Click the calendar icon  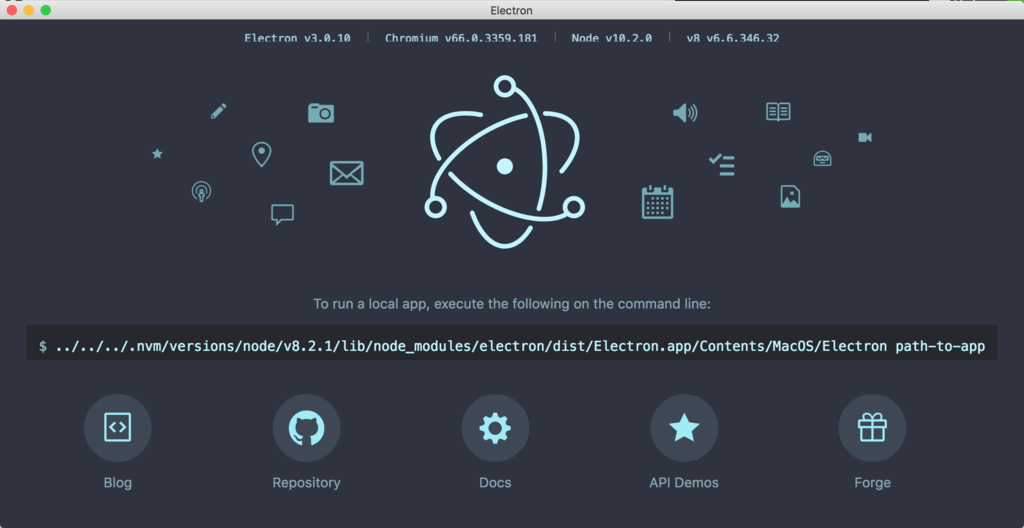(x=658, y=202)
